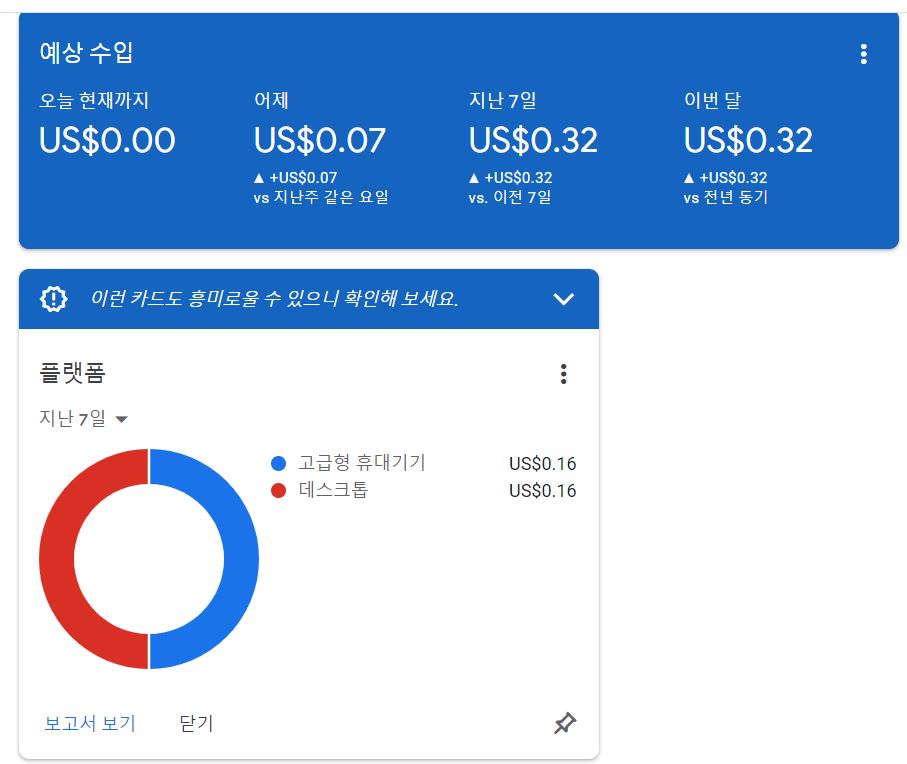Click the US$0.16 value for 데스크톱
This screenshot has width=907, height=764.
pos(543,490)
